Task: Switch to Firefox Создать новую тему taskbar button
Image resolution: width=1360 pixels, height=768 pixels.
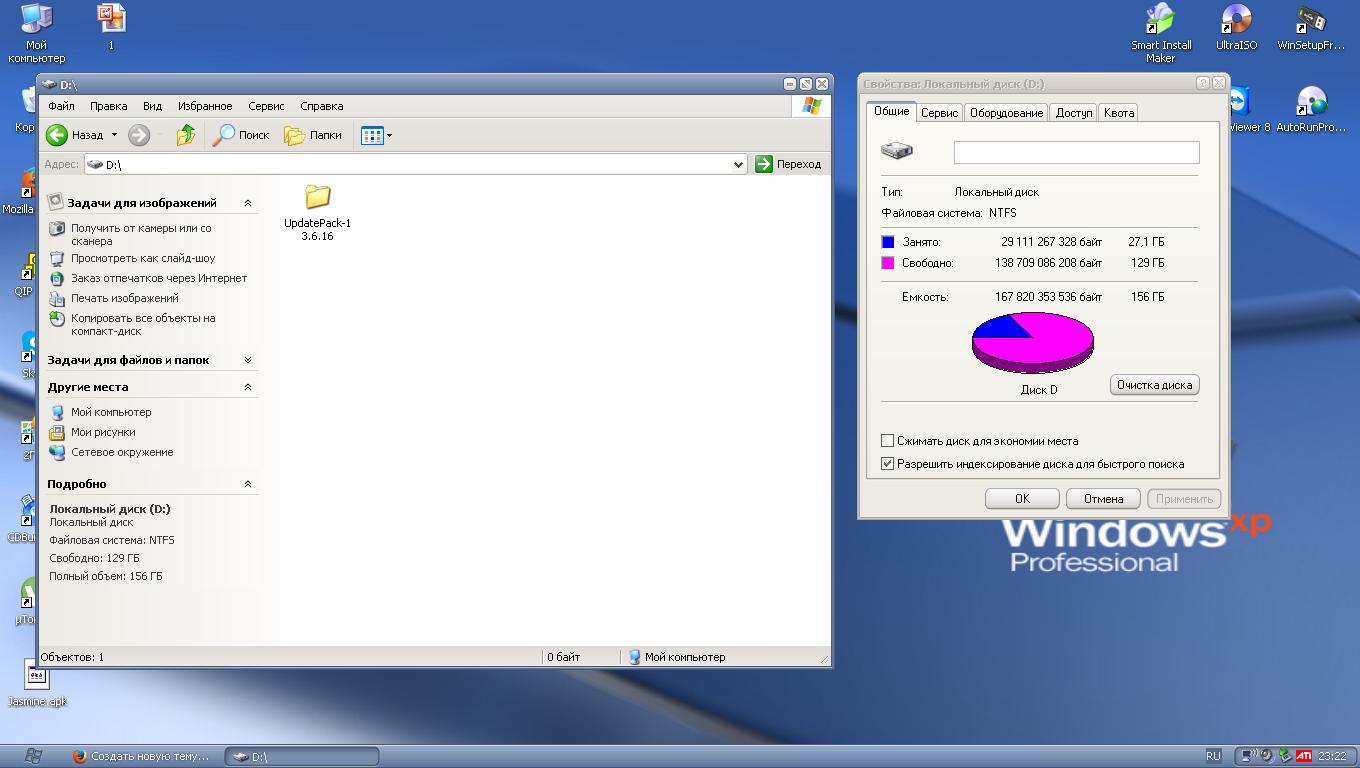Action: point(142,757)
